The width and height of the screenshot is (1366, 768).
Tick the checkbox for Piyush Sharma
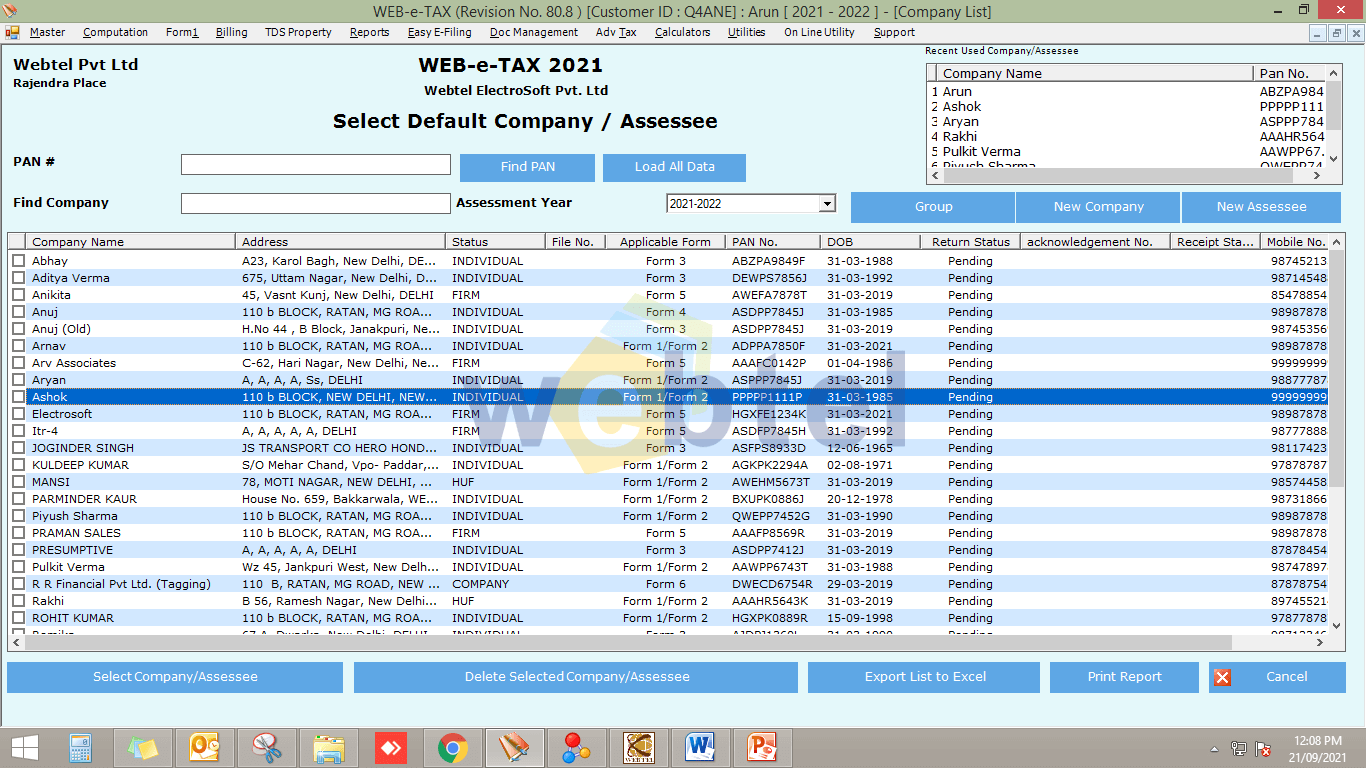coord(19,516)
